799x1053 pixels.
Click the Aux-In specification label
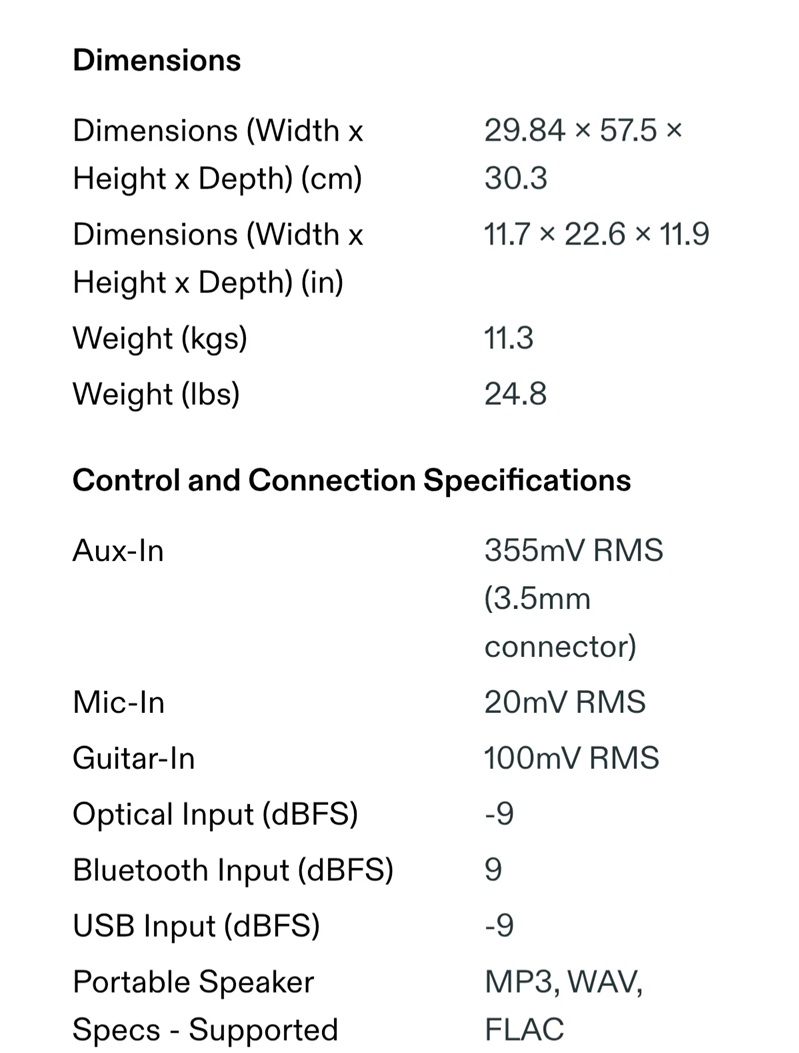[118, 551]
